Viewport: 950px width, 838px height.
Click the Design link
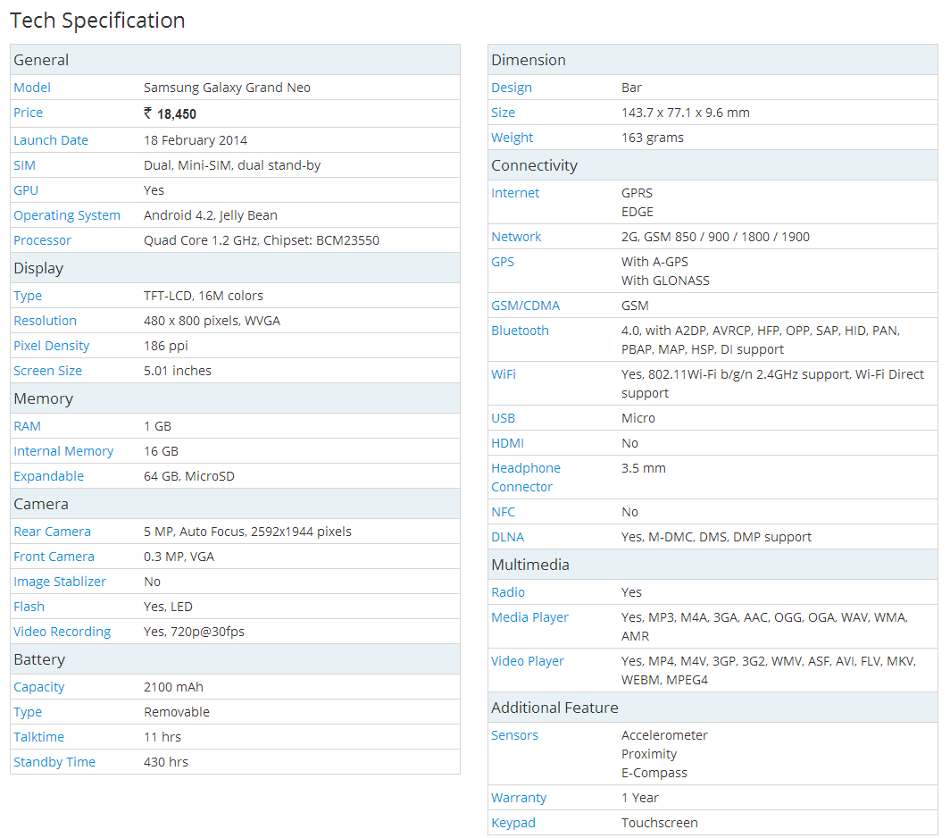(x=511, y=88)
